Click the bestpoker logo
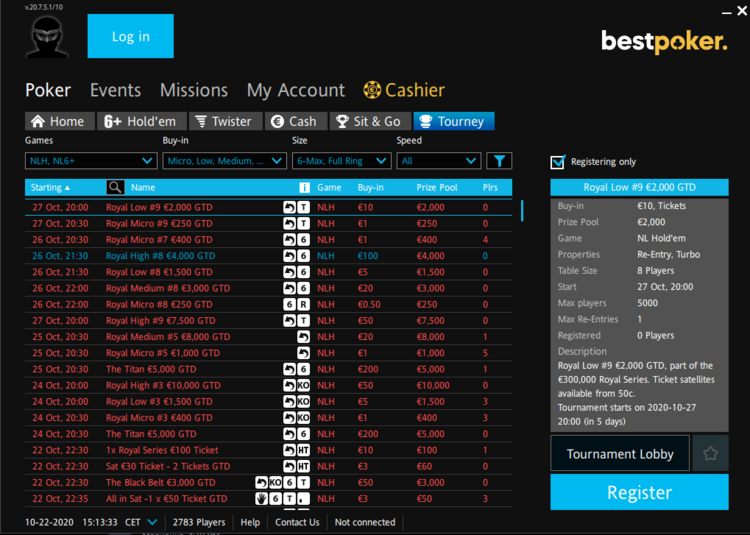Image resolution: width=750 pixels, height=535 pixels. 664,42
